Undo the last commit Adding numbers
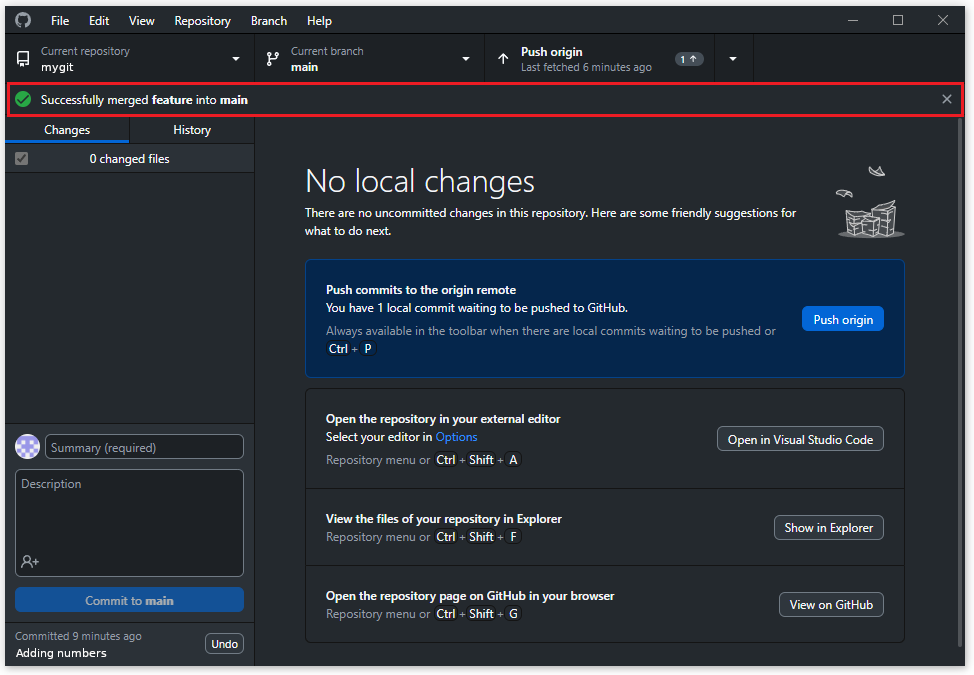 (224, 644)
